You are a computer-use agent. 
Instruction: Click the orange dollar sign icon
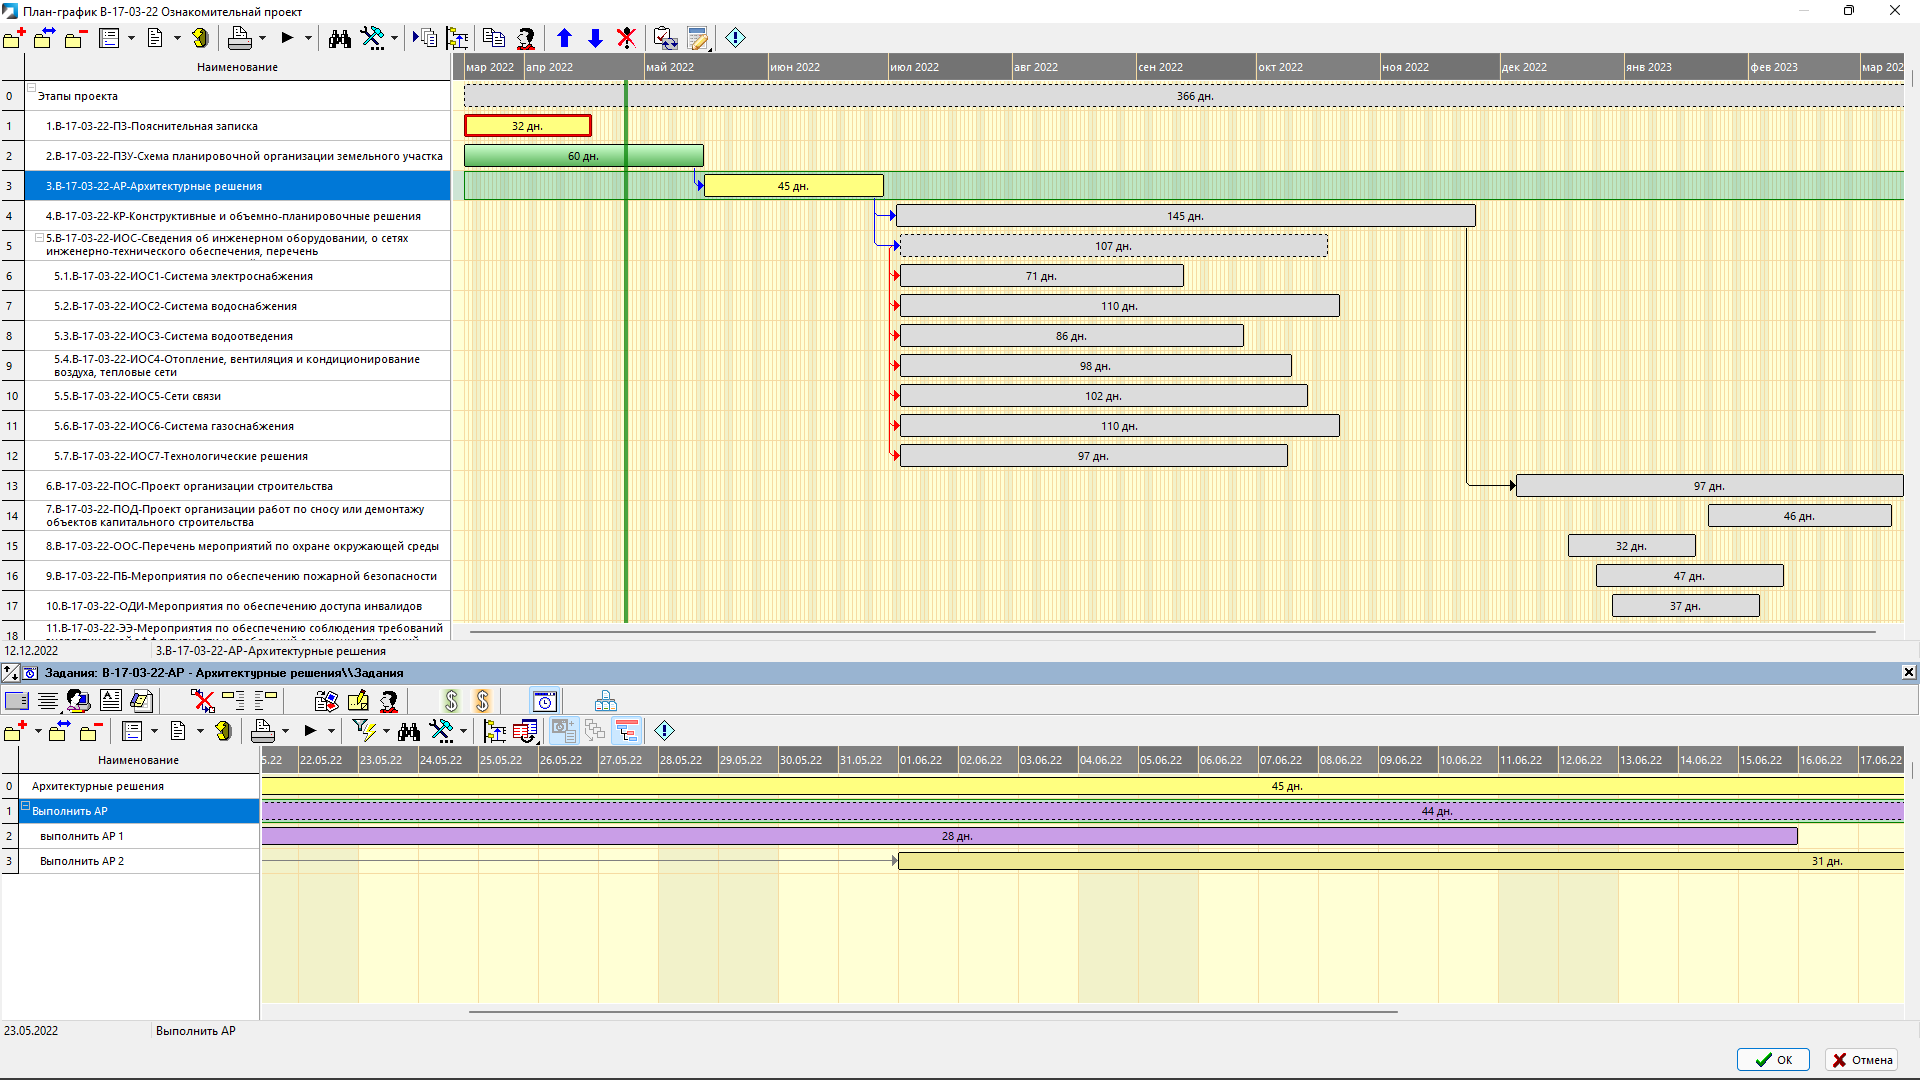483,701
